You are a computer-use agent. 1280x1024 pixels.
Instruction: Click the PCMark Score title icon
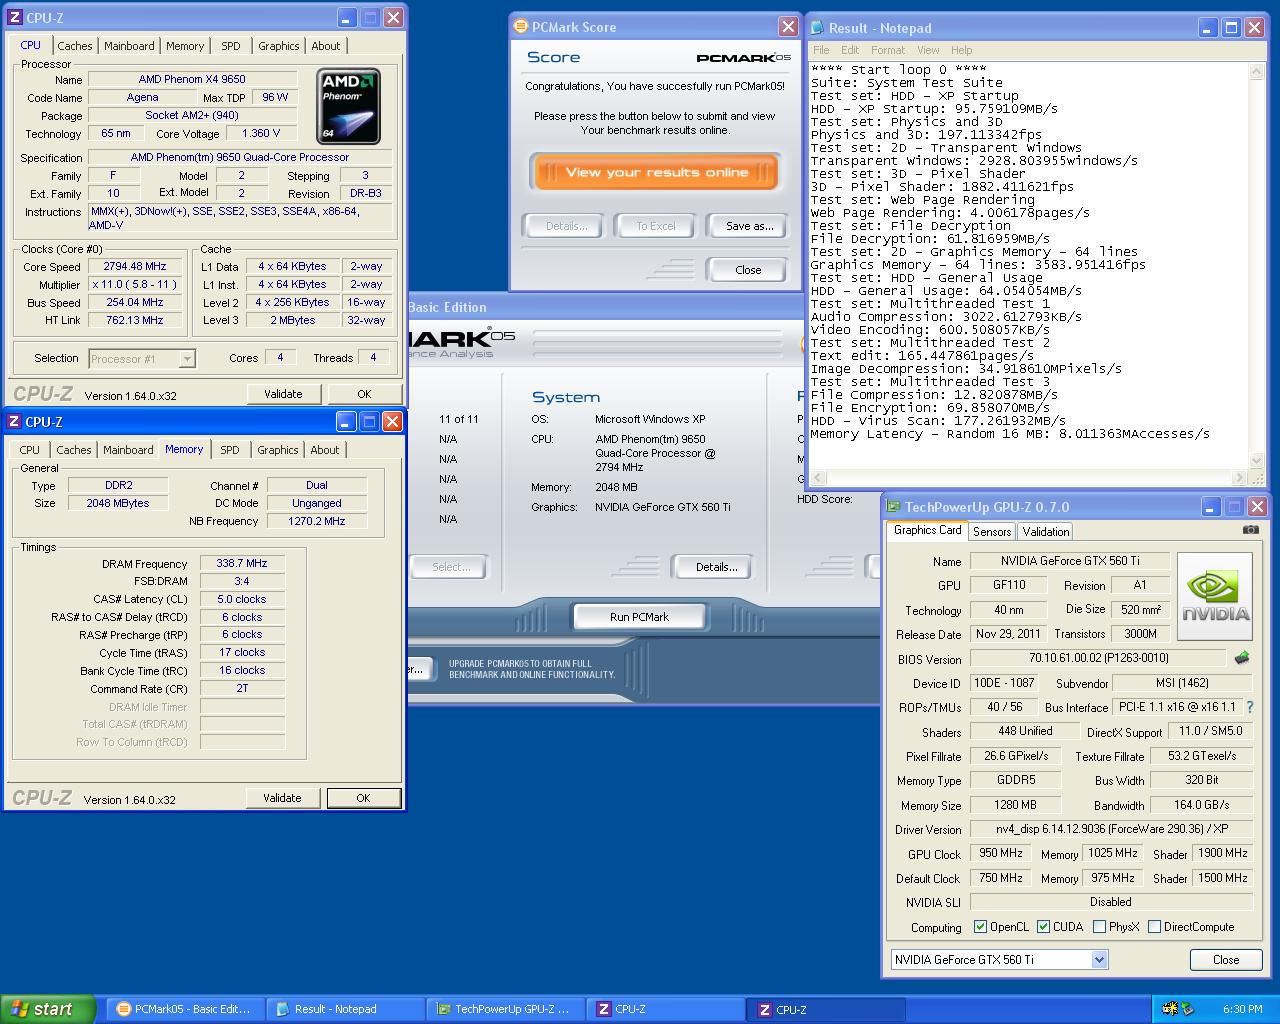coord(520,27)
